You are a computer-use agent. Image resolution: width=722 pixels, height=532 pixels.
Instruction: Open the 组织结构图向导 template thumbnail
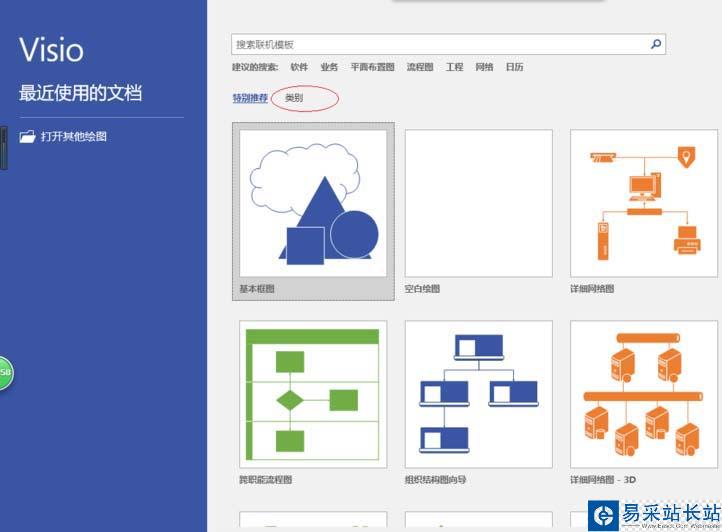[478, 394]
